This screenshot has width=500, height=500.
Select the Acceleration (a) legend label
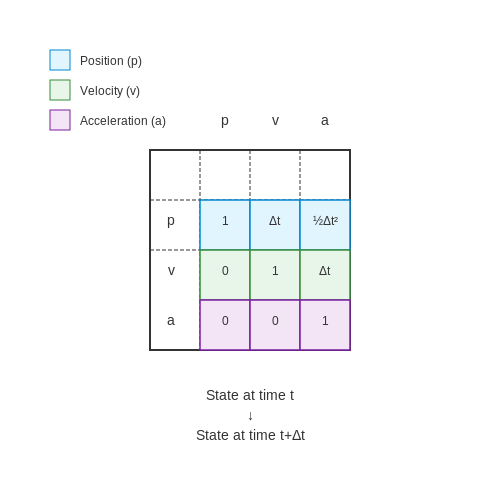(x=123, y=121)
